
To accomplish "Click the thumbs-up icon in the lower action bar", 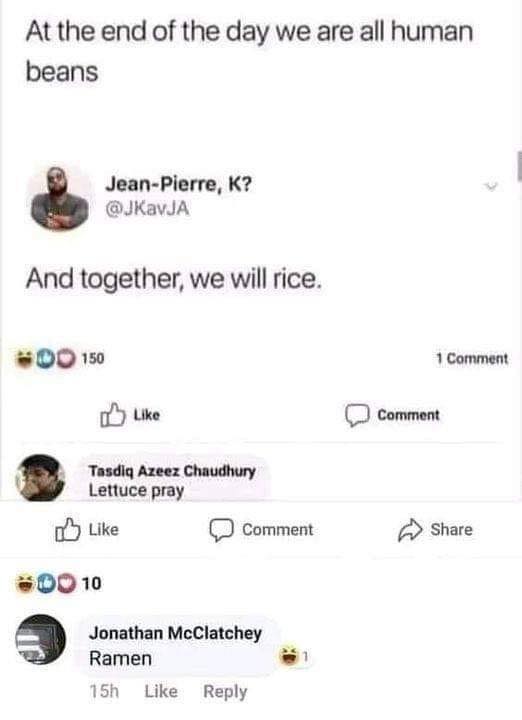I will [x=67, y=529].
